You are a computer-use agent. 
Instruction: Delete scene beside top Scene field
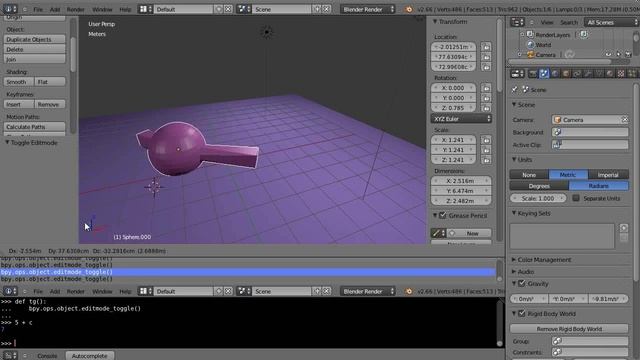327,9
